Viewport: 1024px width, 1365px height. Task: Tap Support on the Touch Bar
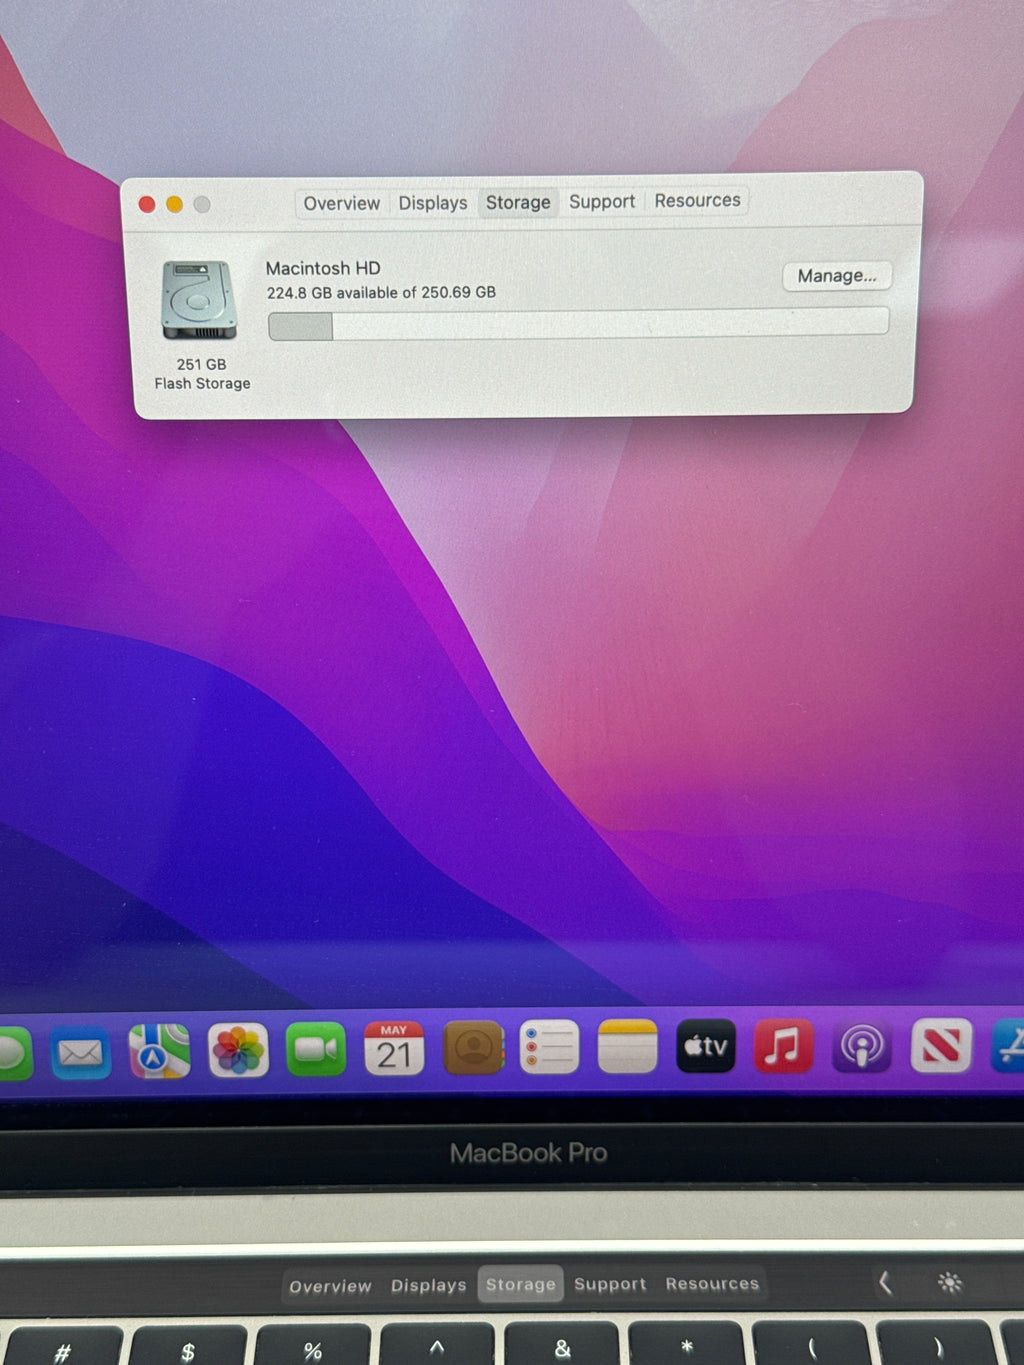coord(610,1284)
